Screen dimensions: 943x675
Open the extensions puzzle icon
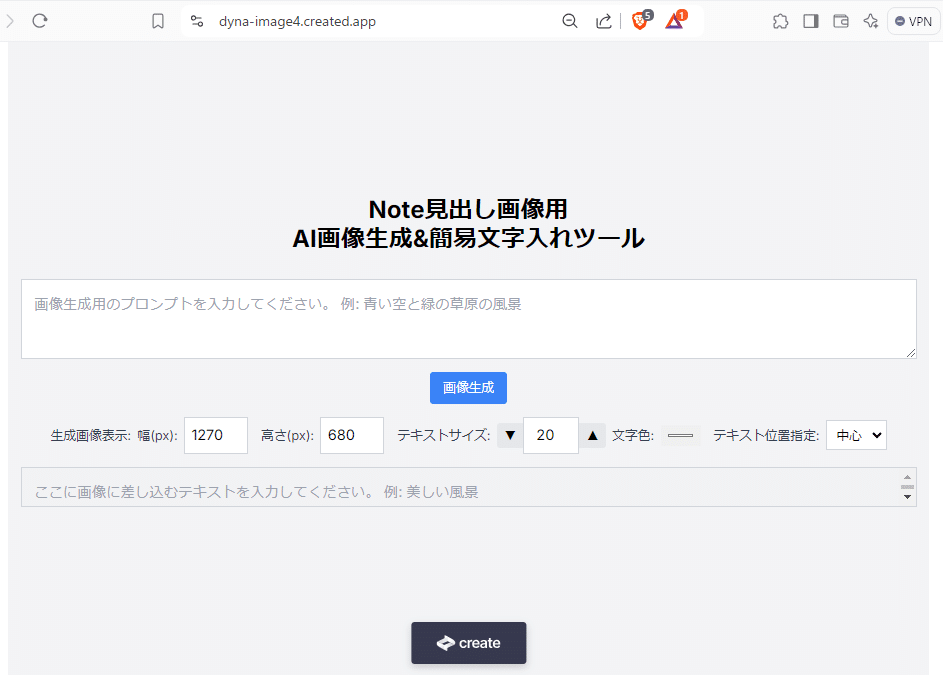(x=780, y=22)
